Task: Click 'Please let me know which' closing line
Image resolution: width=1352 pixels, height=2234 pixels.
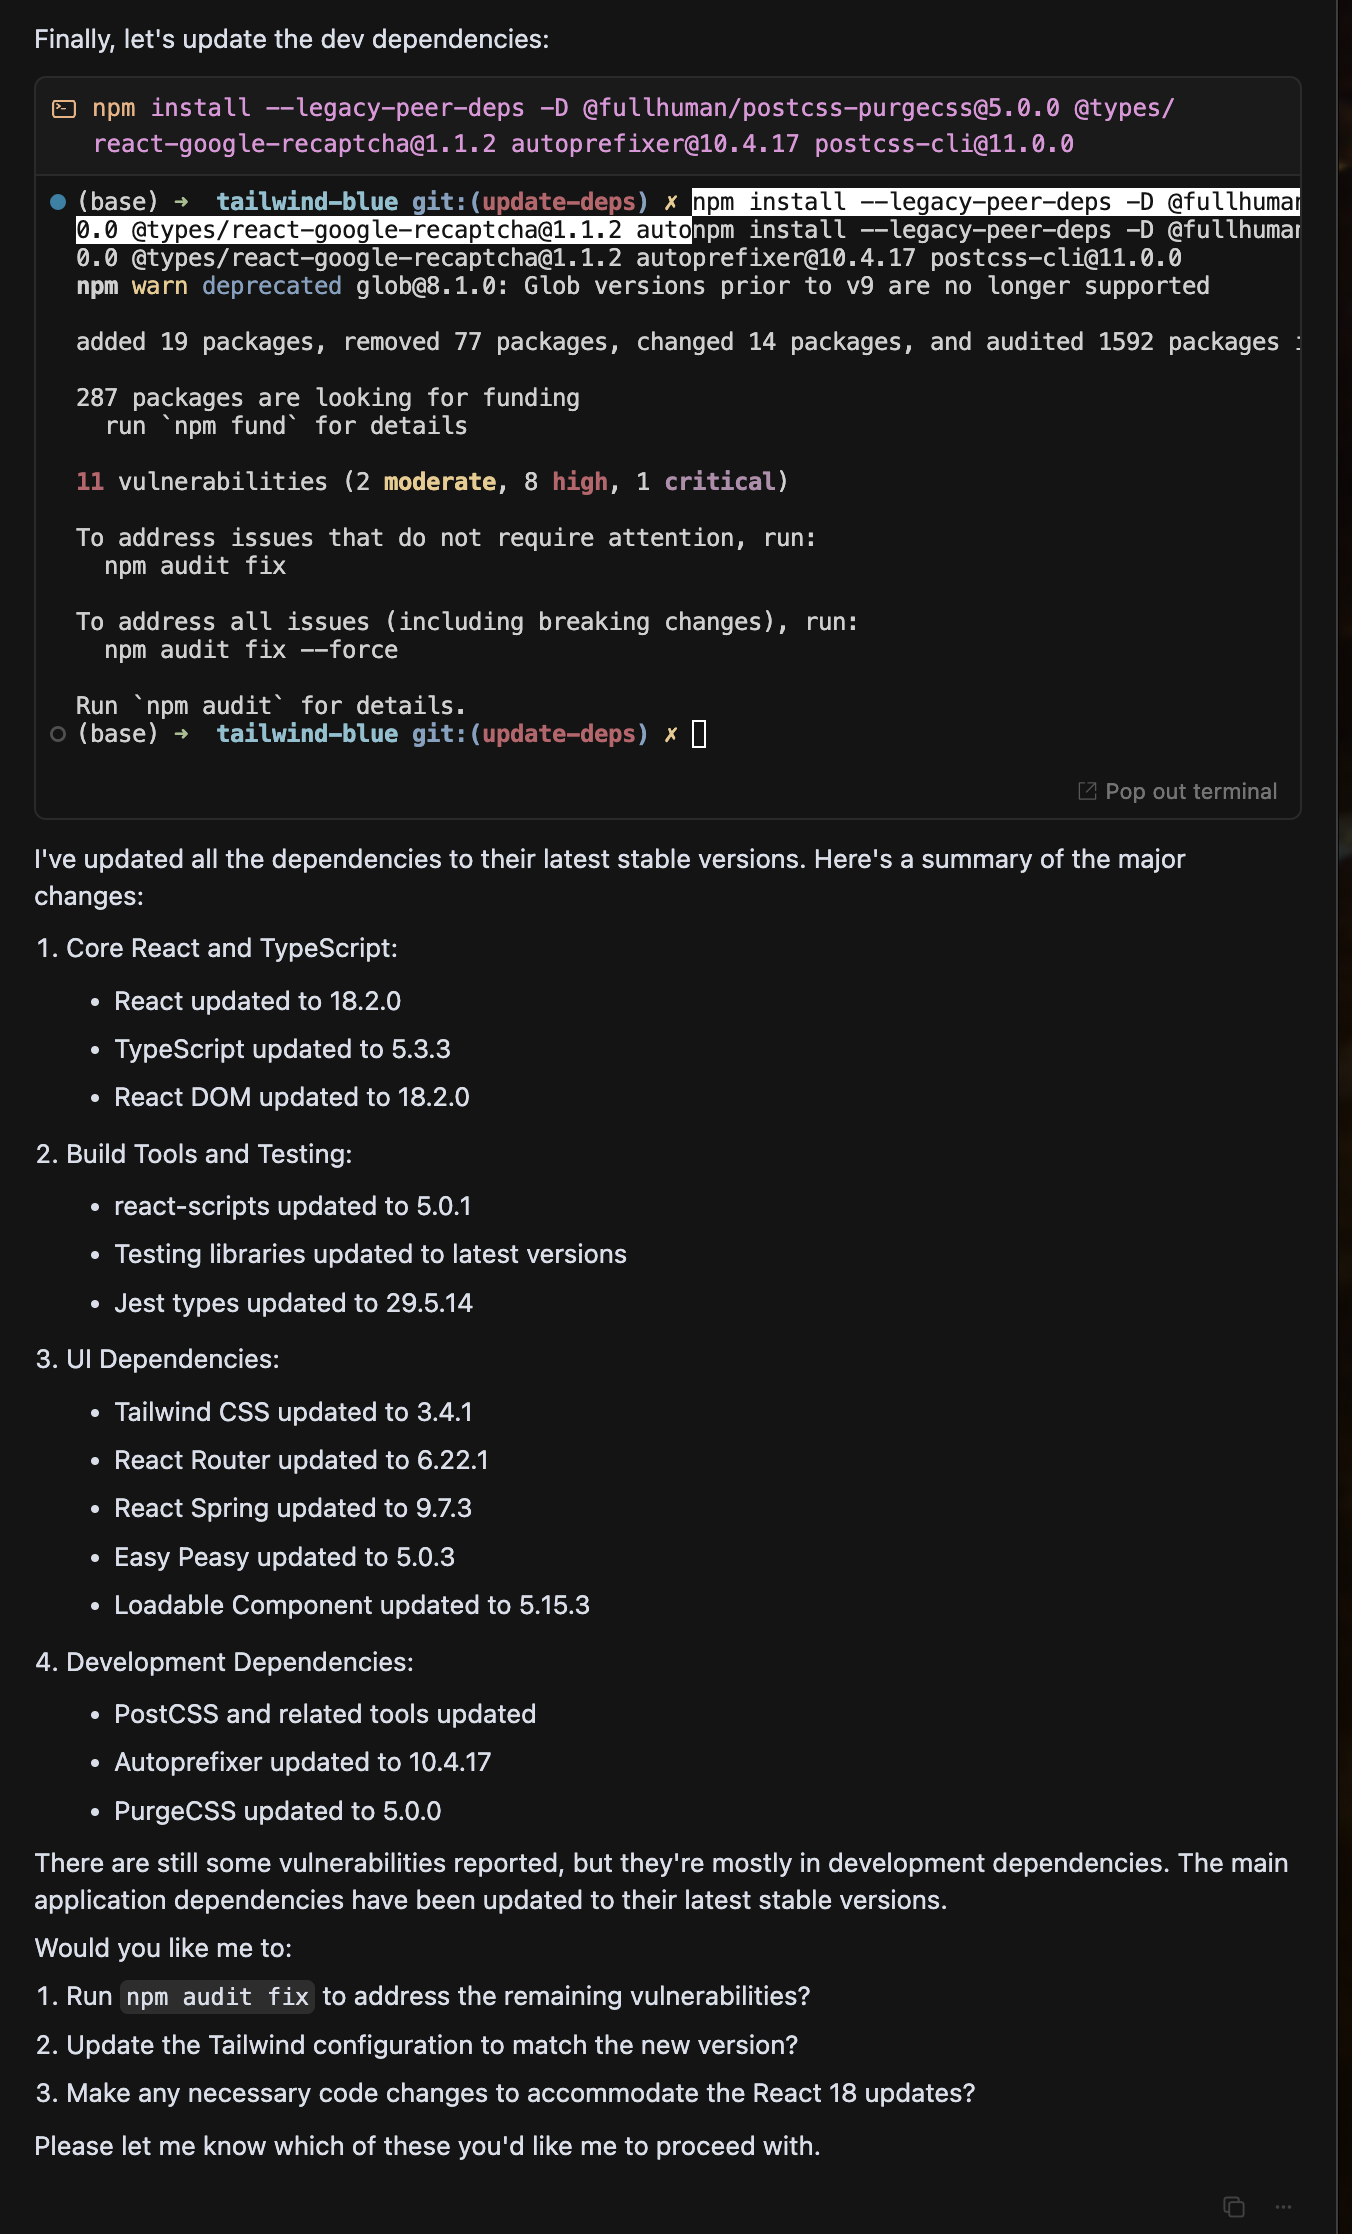Action: point(427,2146)
